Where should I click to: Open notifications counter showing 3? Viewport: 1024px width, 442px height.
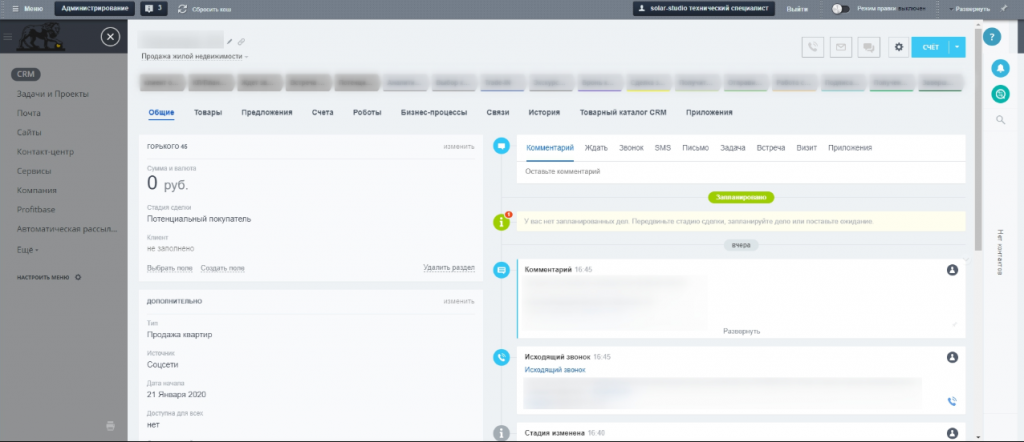point(154,8)
